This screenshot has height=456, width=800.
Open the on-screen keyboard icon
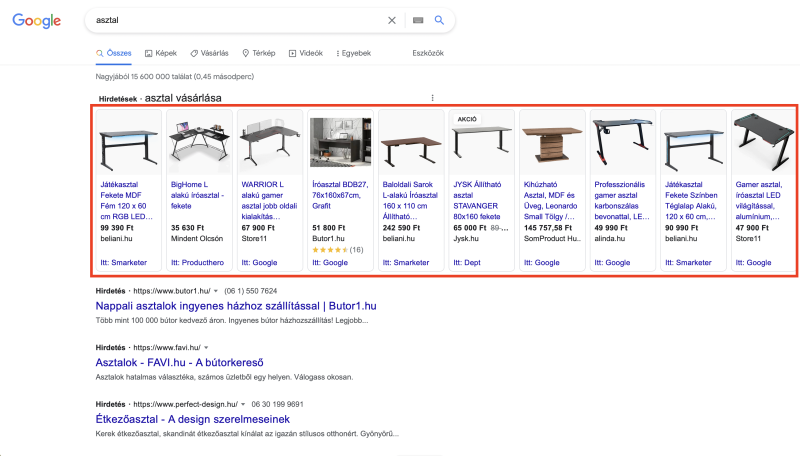[417, 20]
